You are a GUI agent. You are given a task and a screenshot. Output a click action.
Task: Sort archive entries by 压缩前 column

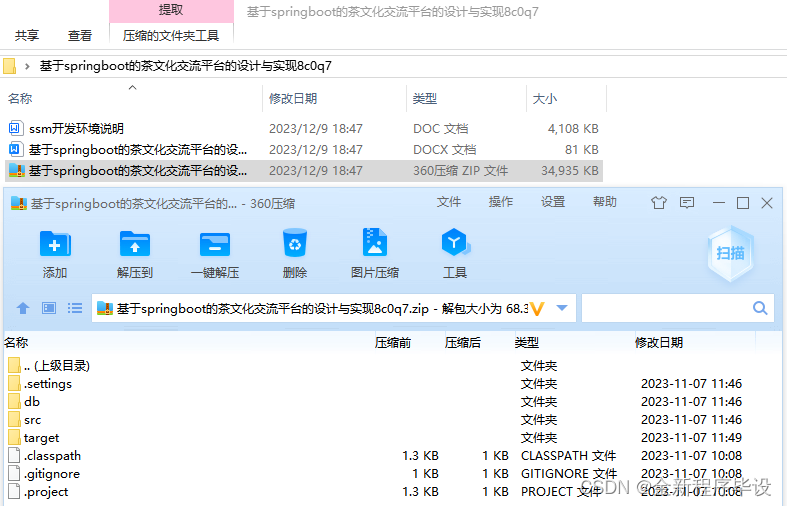tap(392, 342)
